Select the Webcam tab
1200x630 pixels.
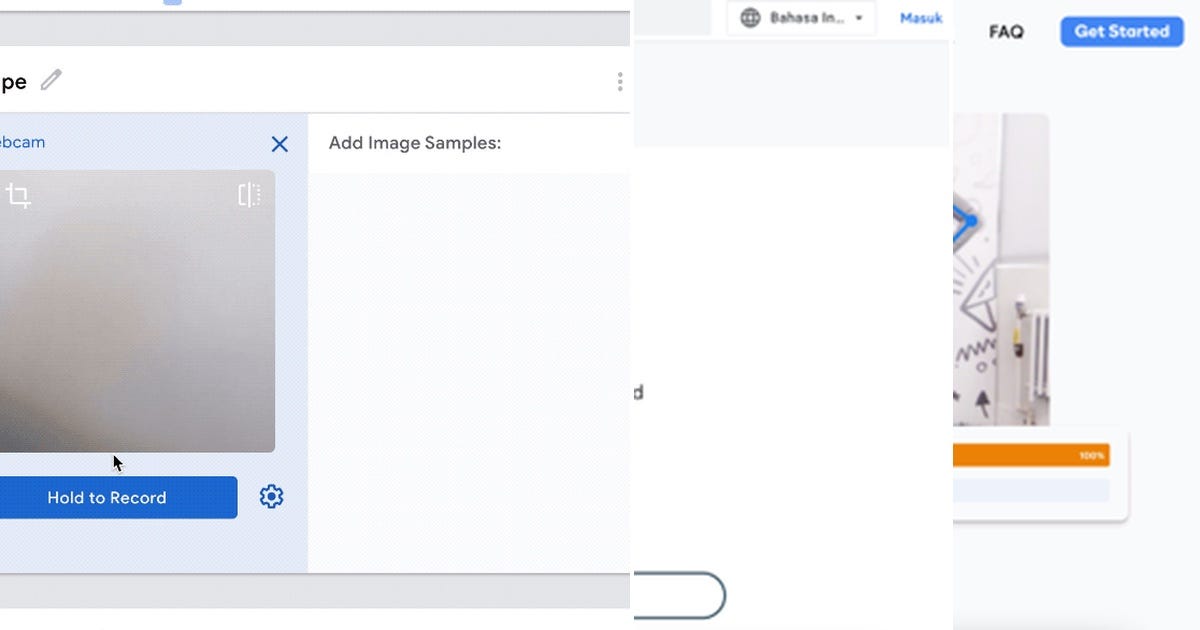click(22, 141)
